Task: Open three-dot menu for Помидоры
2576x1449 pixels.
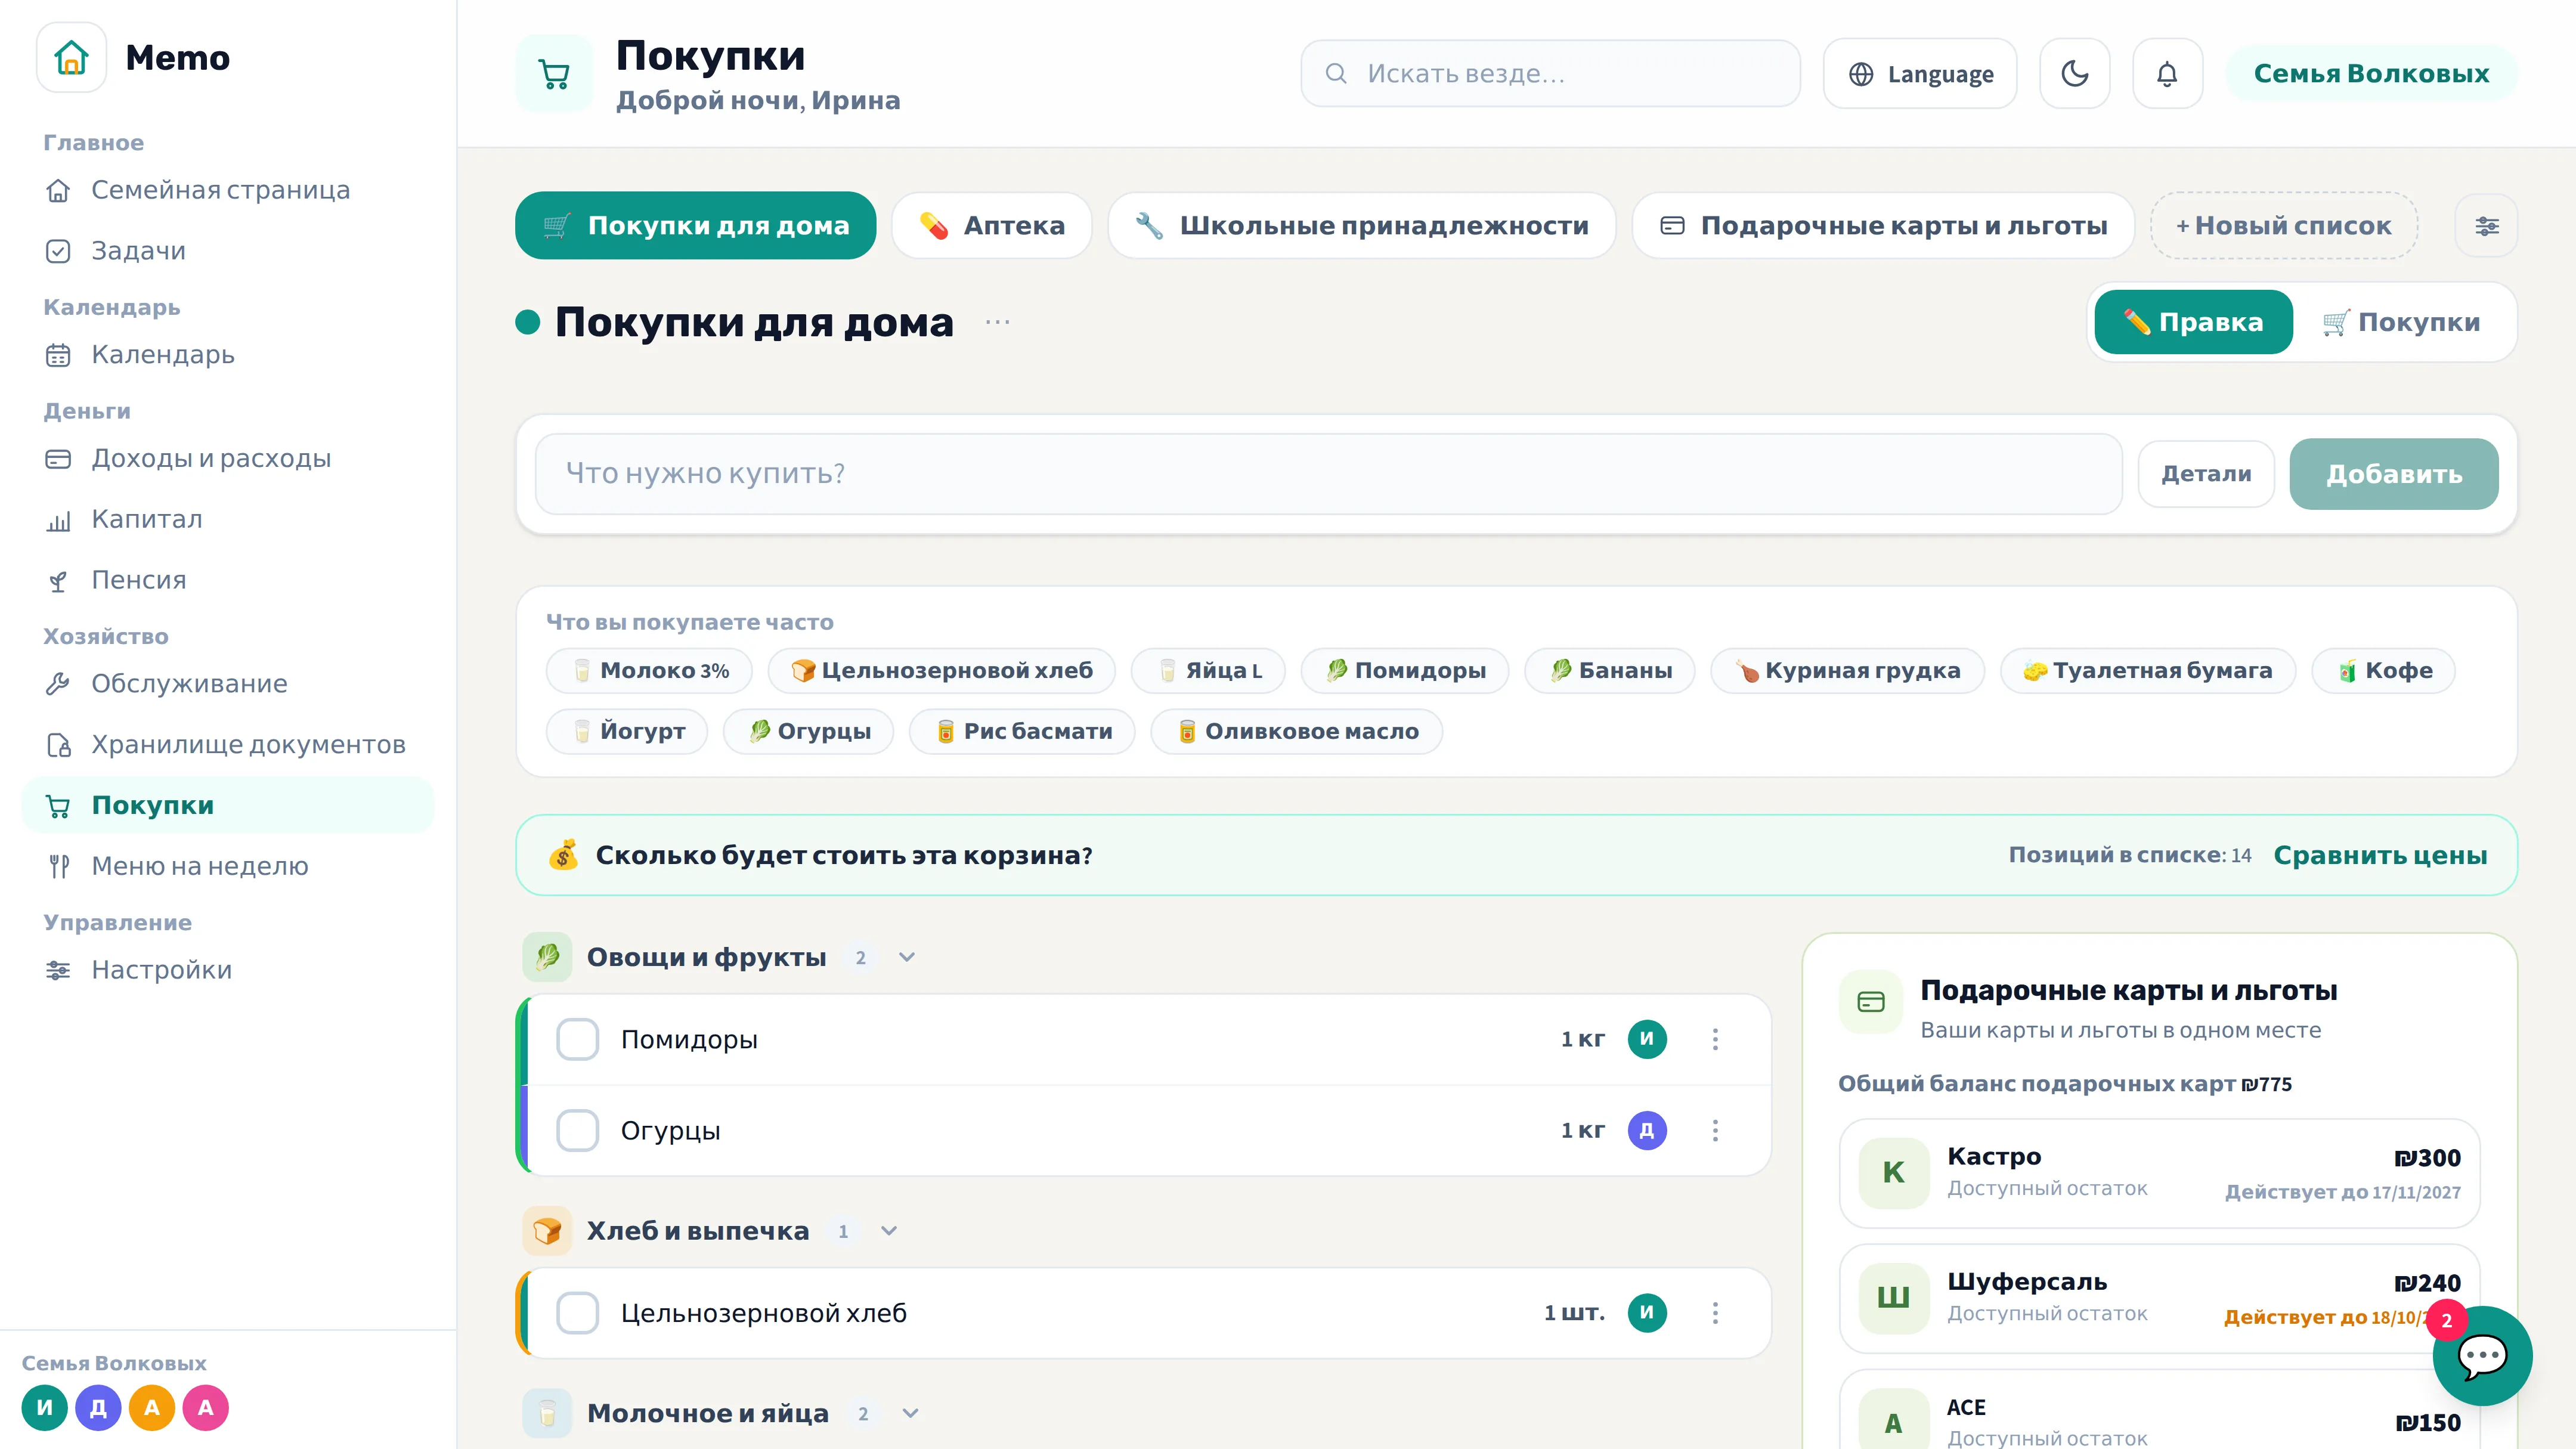Action: click(1715, 1039)
